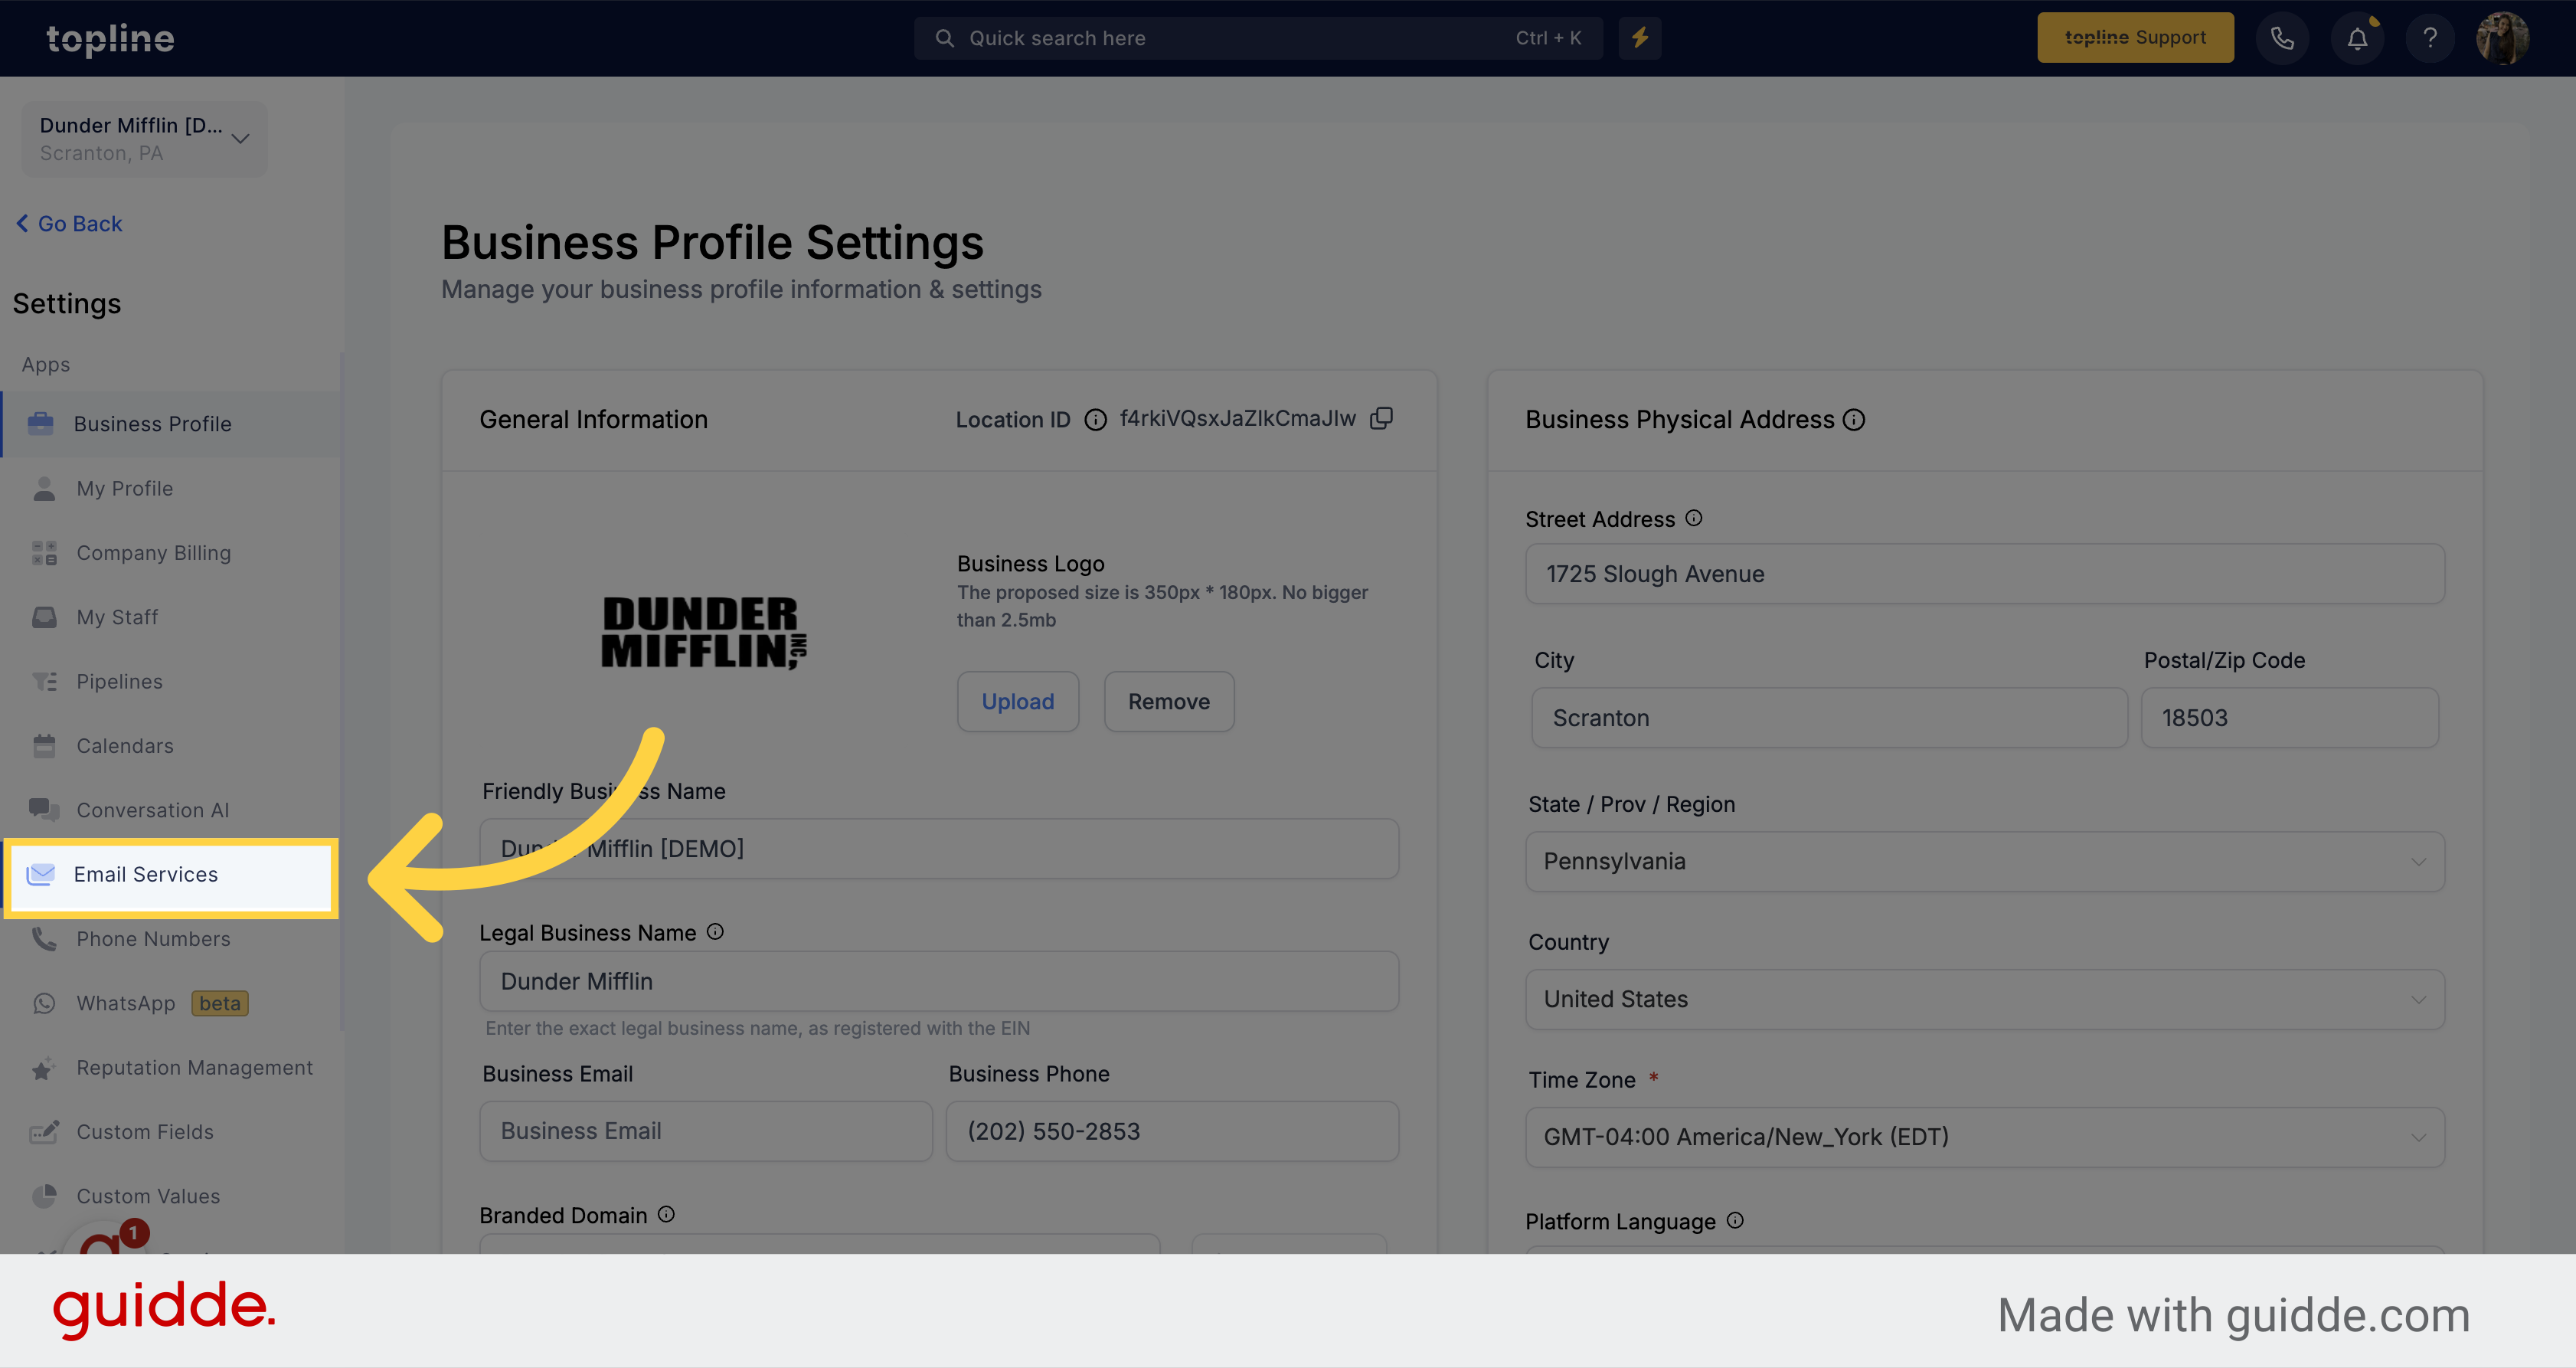The image size is (2576, 1368).
Task: Click the Location ID info icon
Action: 1096,420
